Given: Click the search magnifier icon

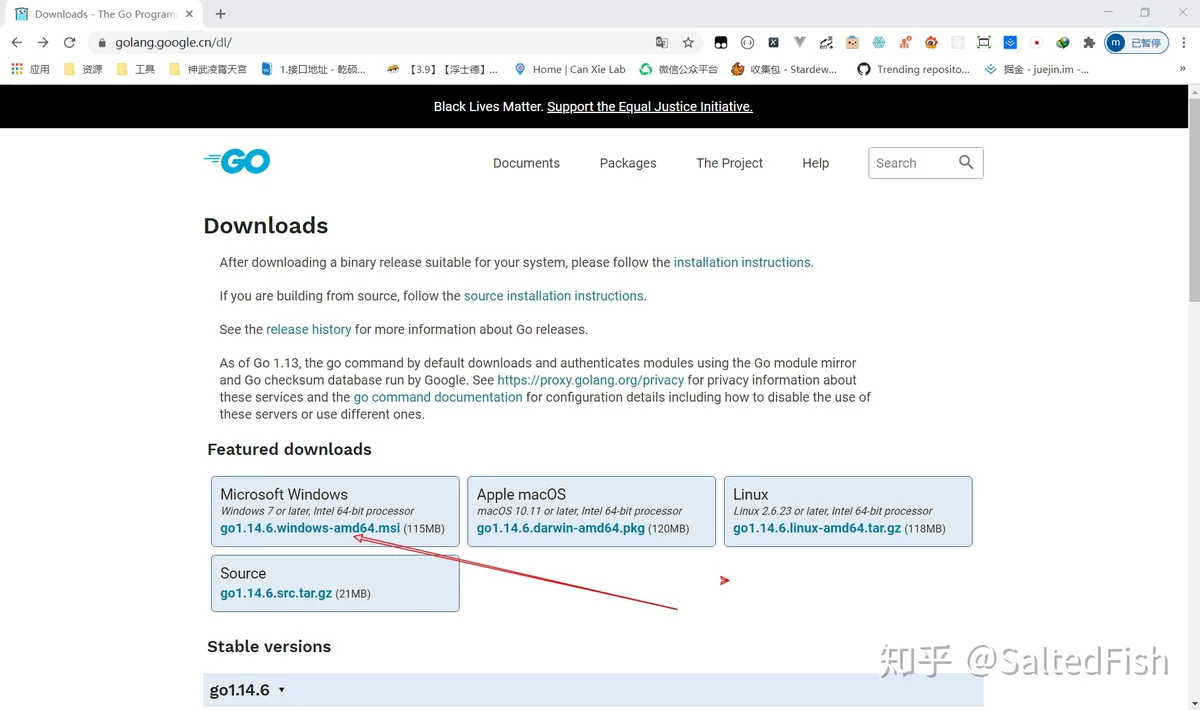Looking at the screenshot, I should tap(966, 162).
